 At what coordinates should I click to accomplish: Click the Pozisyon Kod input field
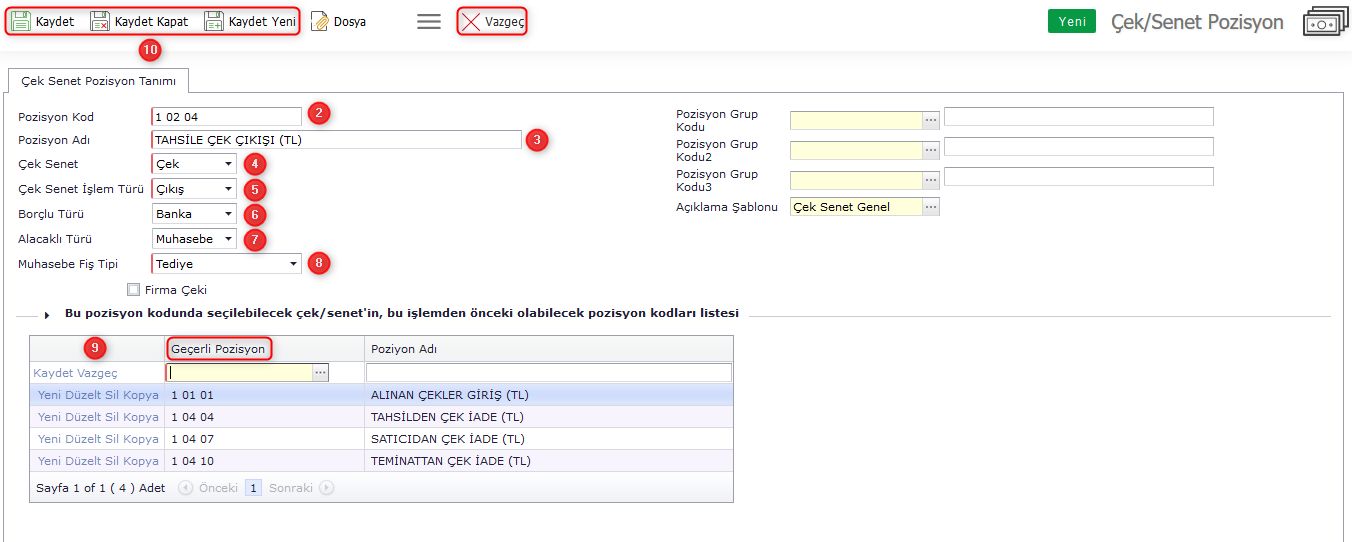point(227,117)
